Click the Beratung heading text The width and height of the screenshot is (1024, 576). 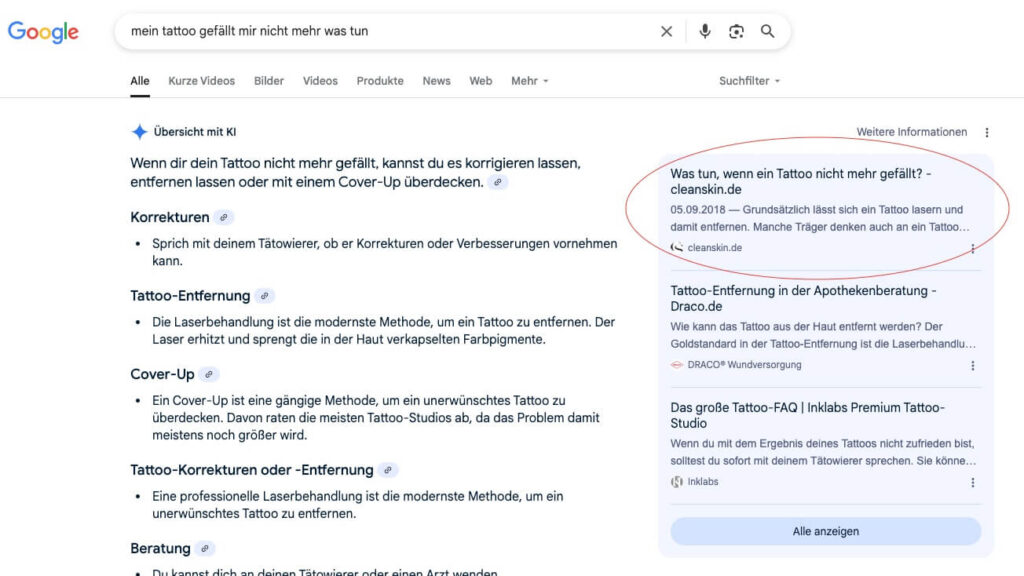160,549
